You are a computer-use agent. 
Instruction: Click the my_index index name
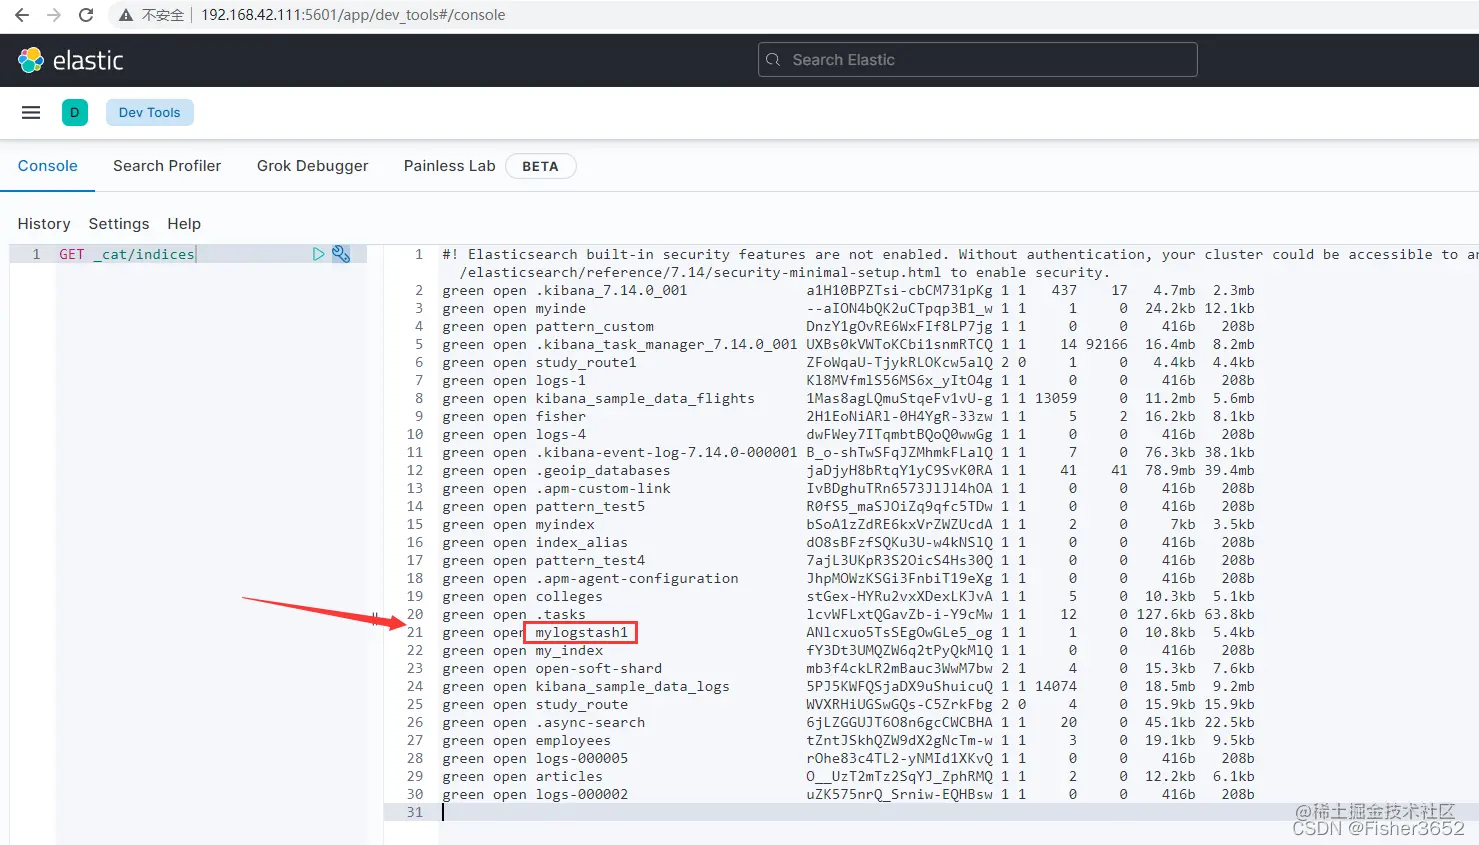tap(569, 650)
